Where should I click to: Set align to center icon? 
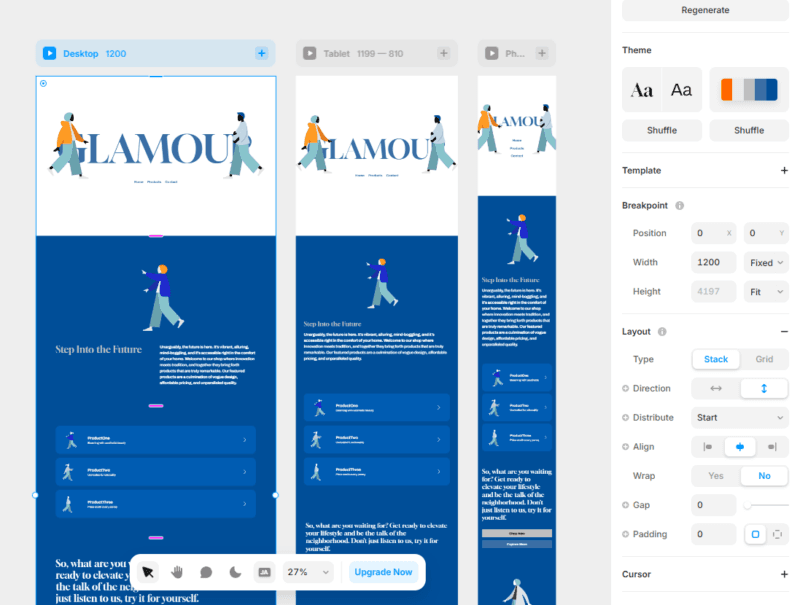[740, 447]
